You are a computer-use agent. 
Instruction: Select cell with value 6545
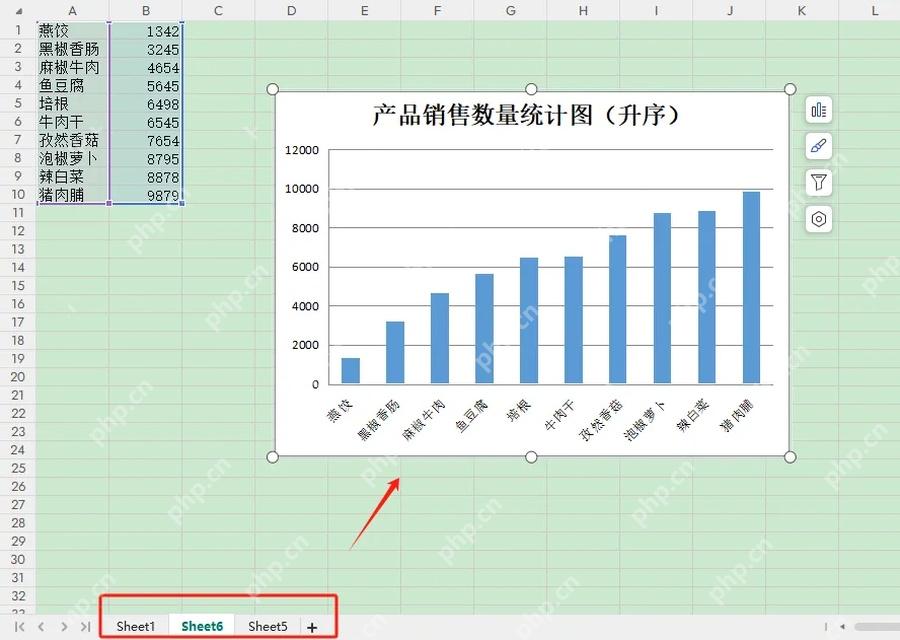click(x=146, y=122)
